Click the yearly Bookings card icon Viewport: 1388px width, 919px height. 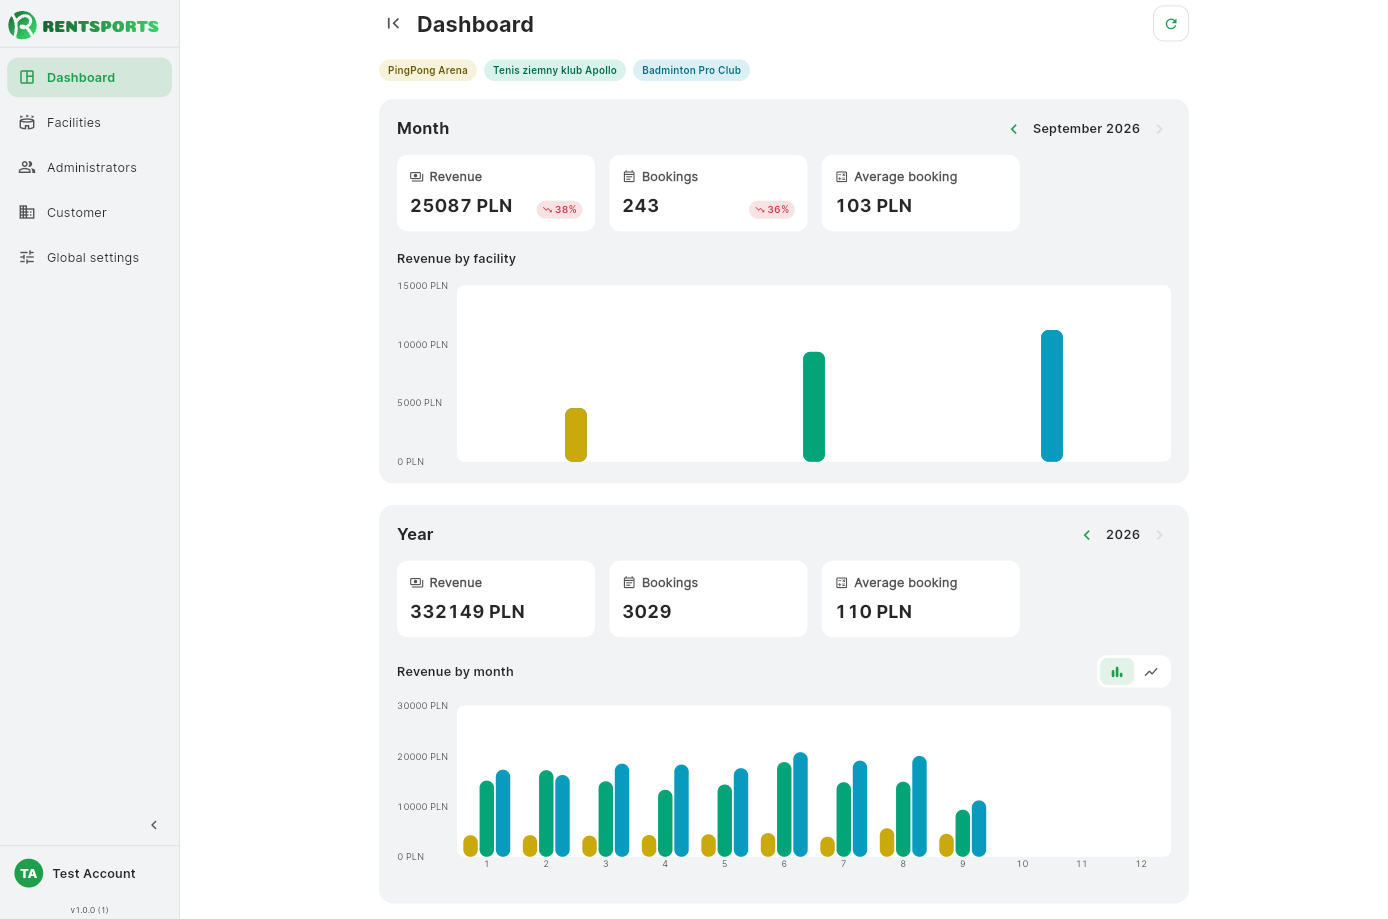629,583
